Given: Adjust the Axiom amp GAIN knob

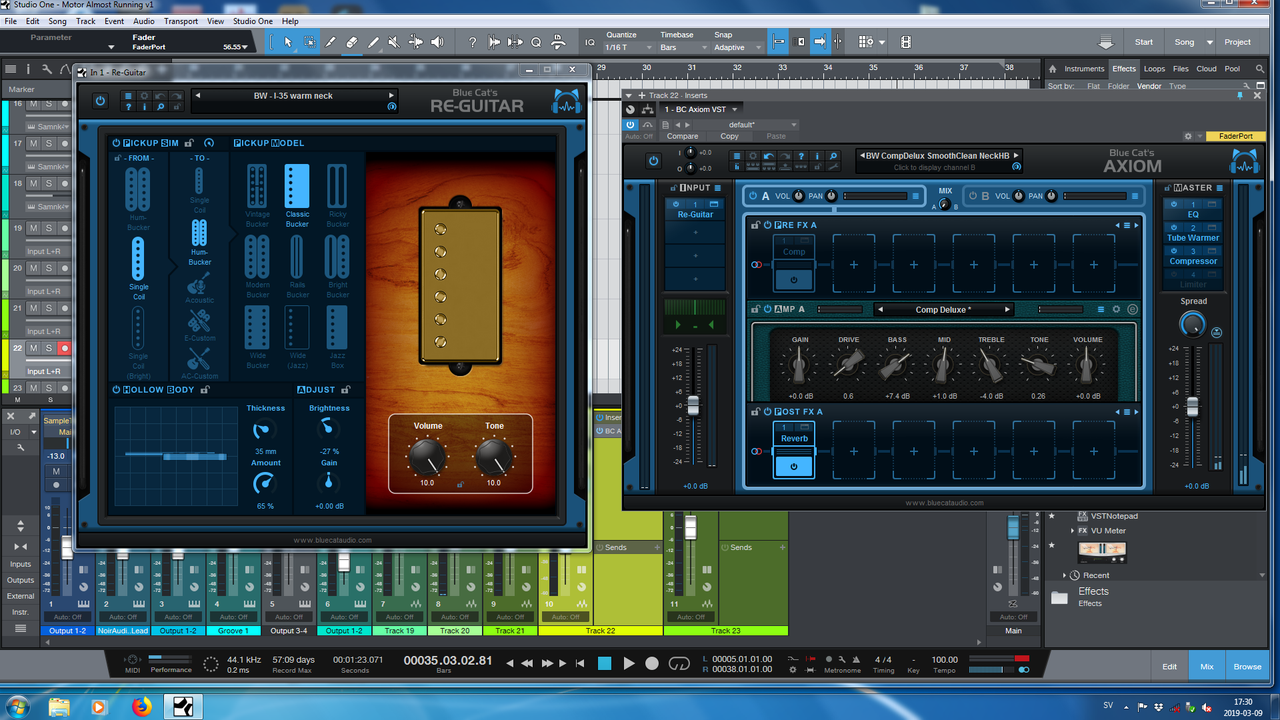Looking at the screenshot, I should 799,368.
